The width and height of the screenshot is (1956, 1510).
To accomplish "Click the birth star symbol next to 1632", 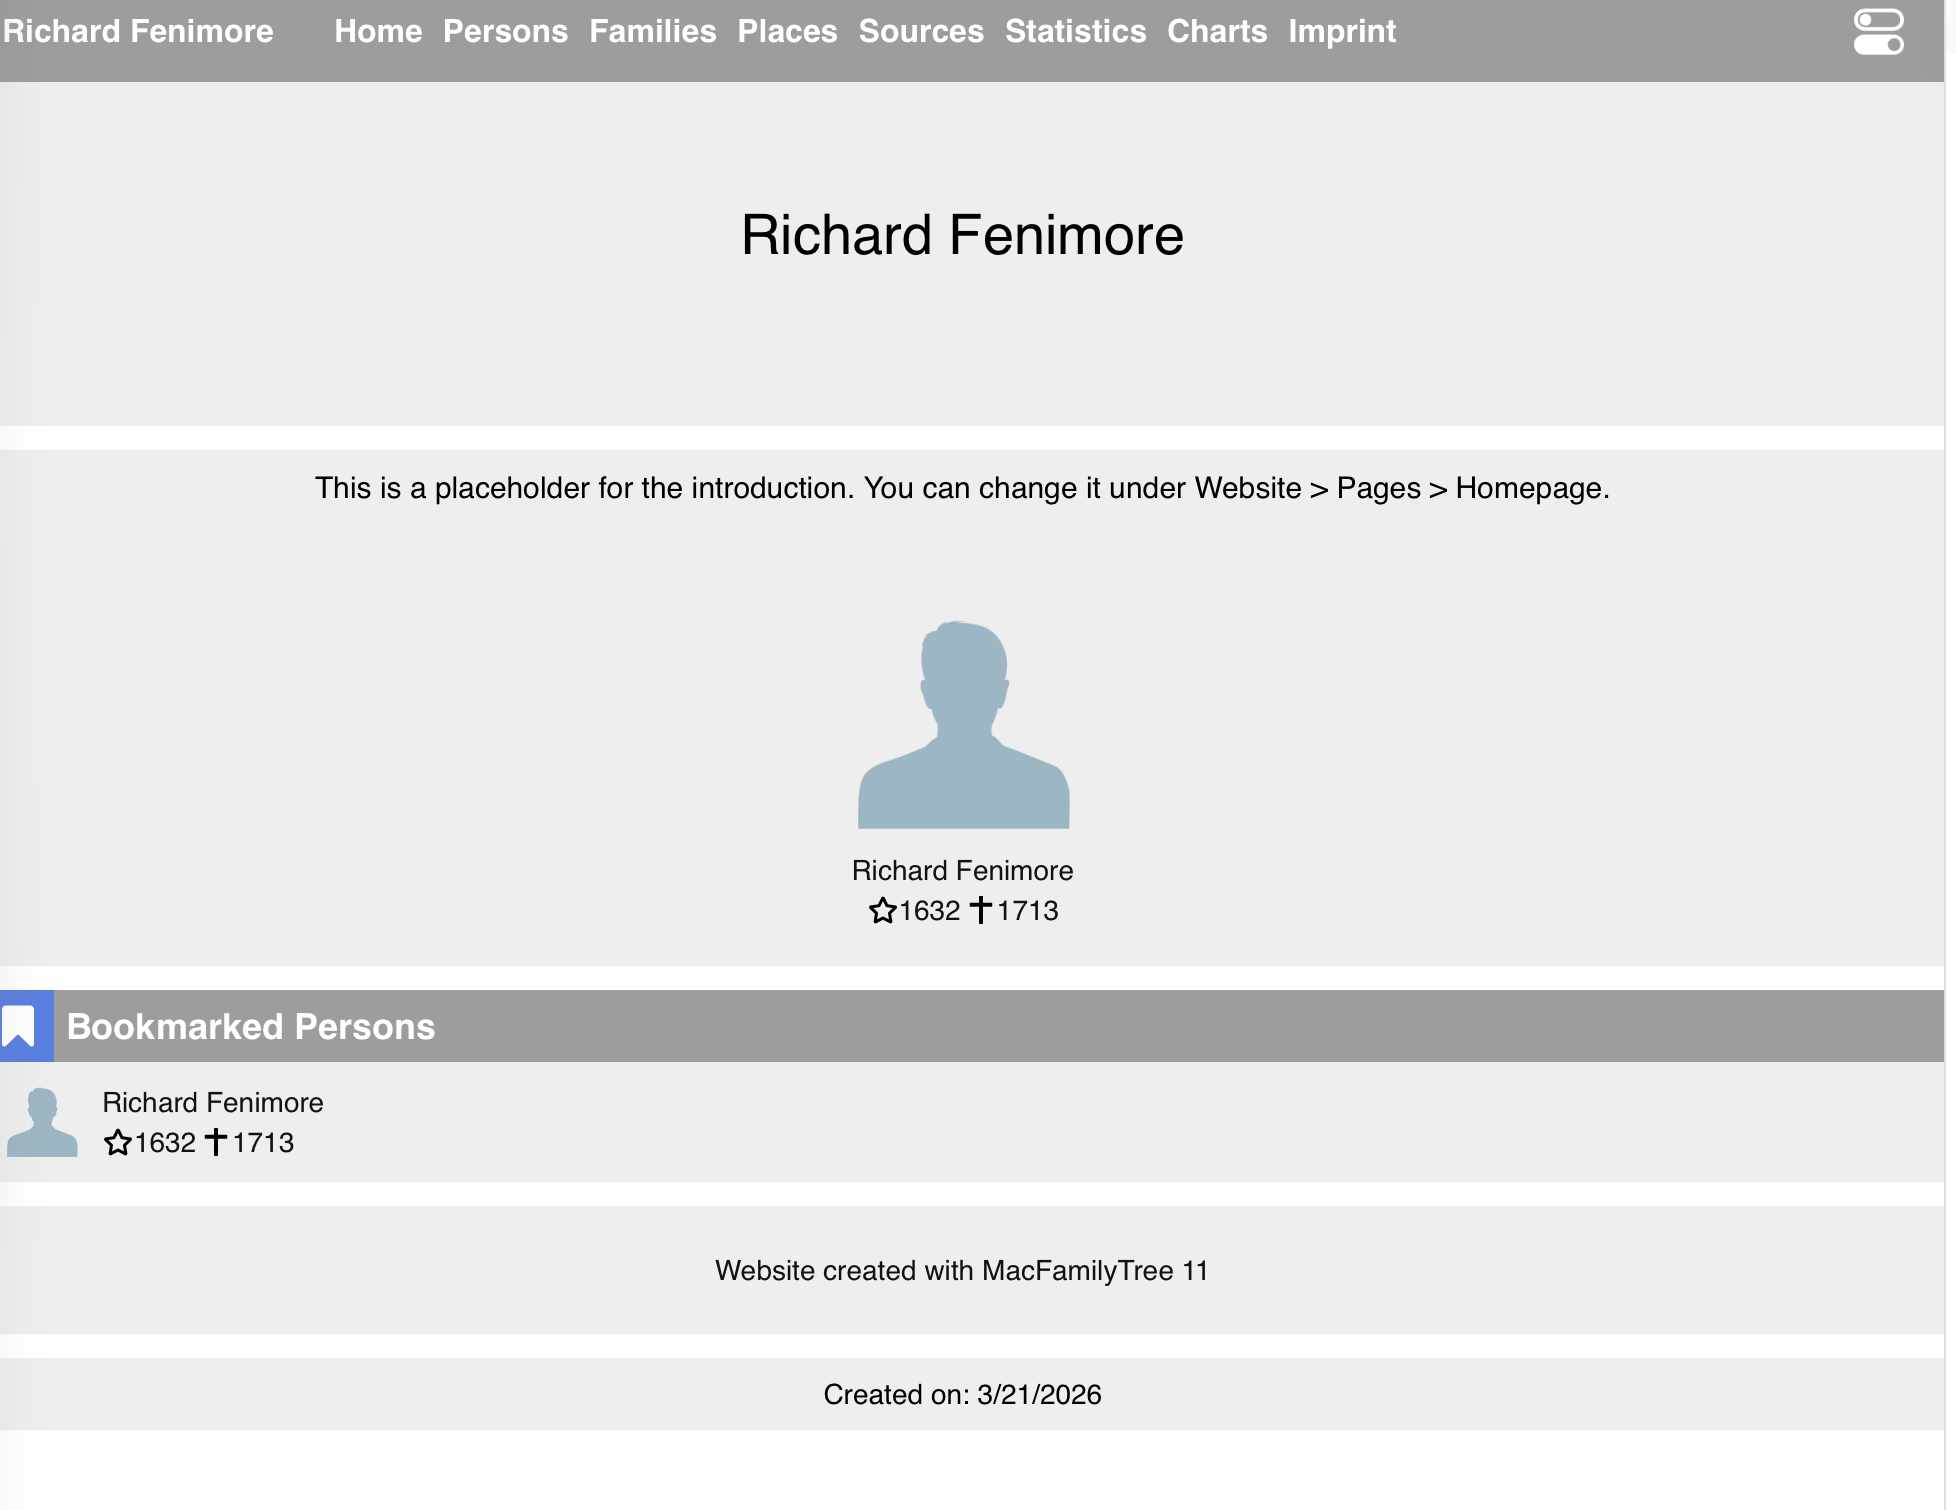I will pos(119,1143).
